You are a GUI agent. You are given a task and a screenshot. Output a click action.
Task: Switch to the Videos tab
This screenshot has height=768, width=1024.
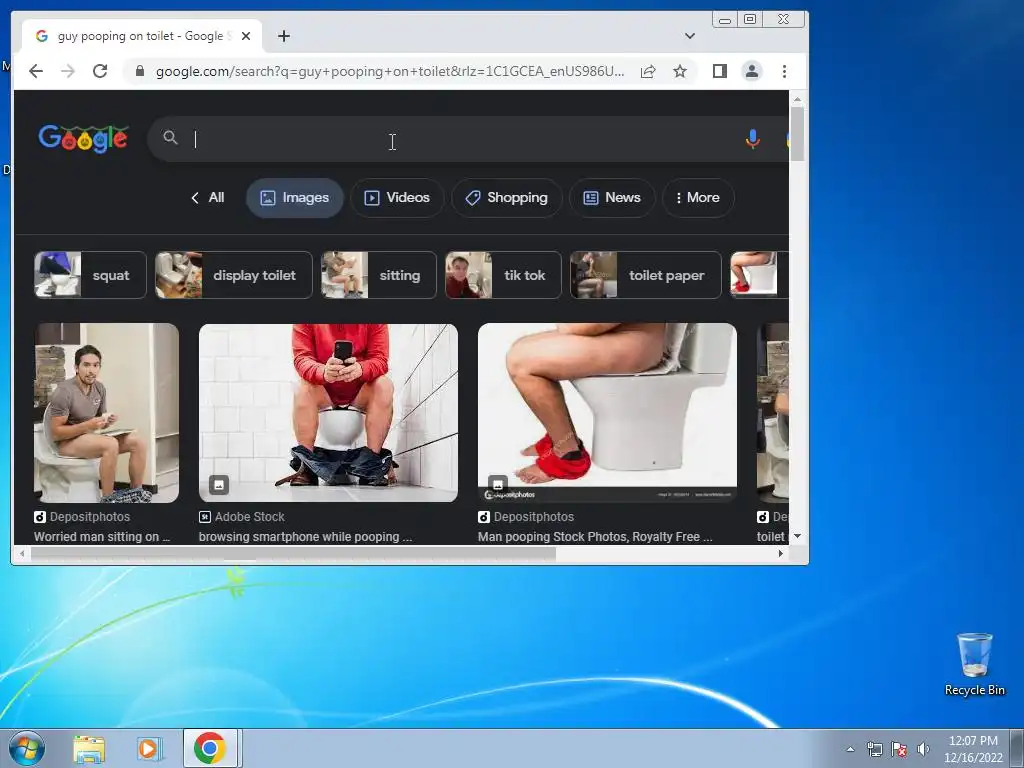397,198
